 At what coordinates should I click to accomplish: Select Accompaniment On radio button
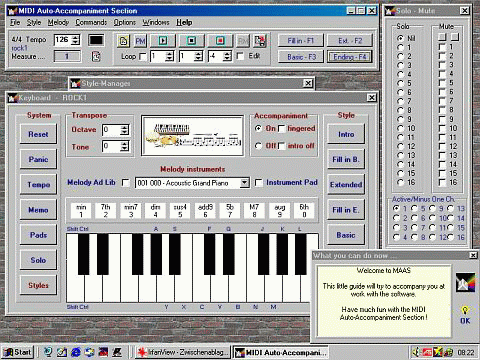pyautogui.click(x=258, y=128)
